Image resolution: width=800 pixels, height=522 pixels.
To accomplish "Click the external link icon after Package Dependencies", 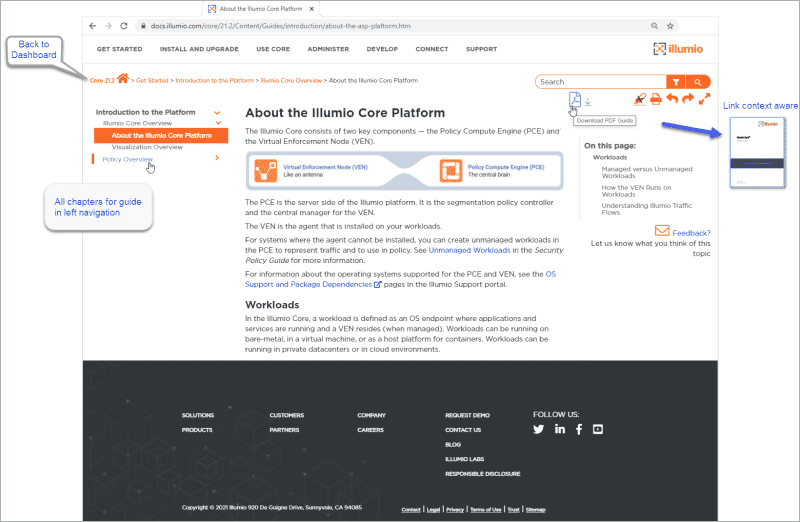I will pyautogui.click(x=378, y=285).
